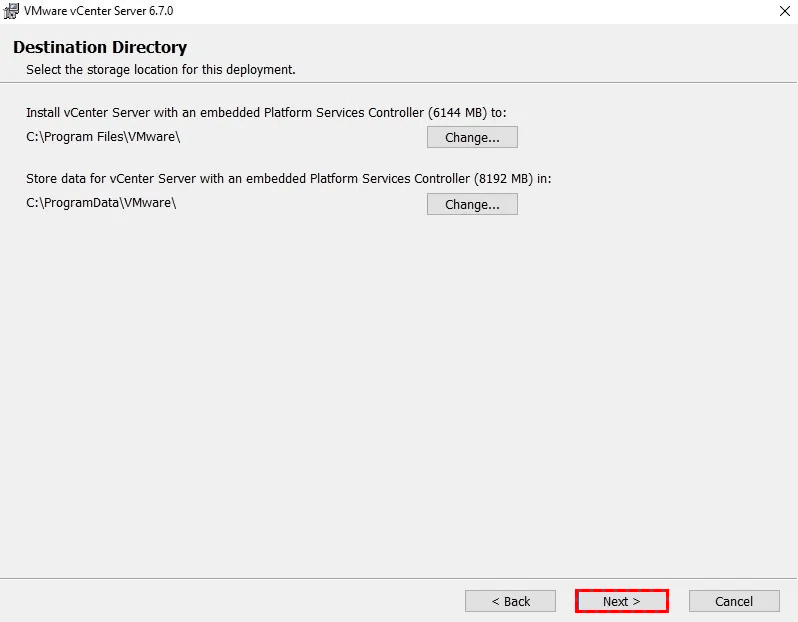Proceed by pressing the Next button
The image size is (798, 622).
[621, 601]
